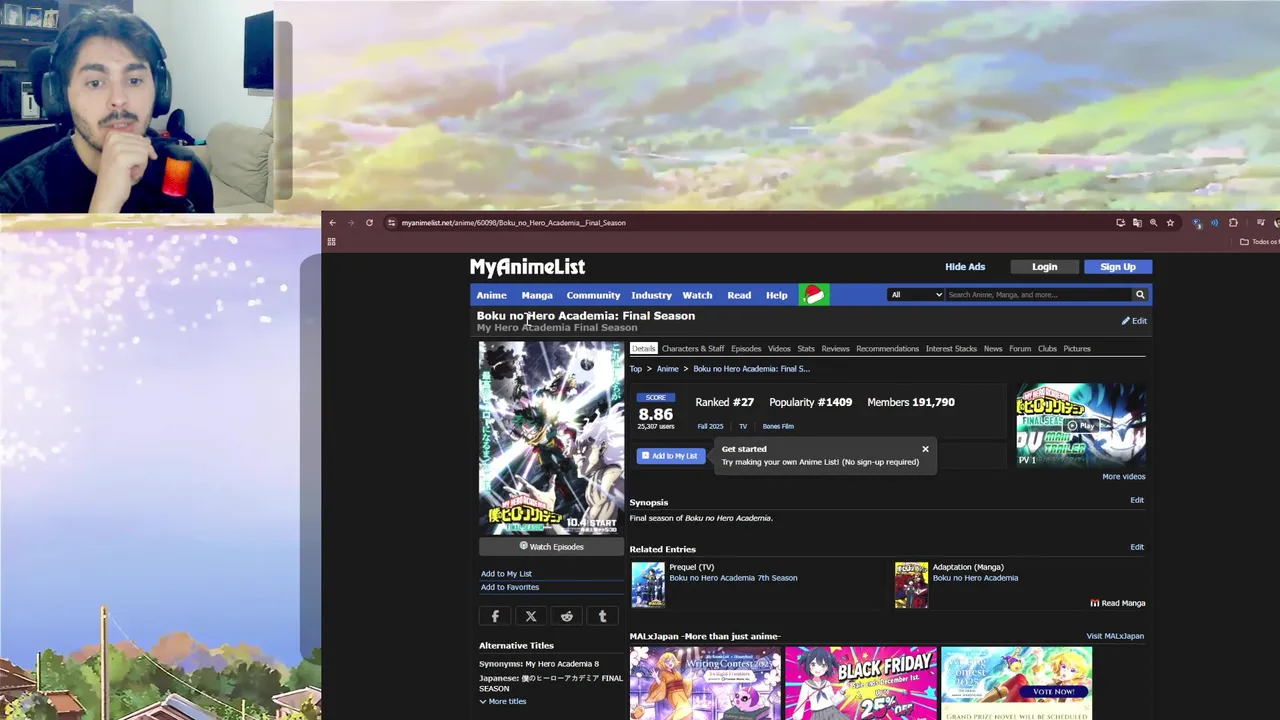
Task: Click the Hide Ads link
Action: pos(965,267)
